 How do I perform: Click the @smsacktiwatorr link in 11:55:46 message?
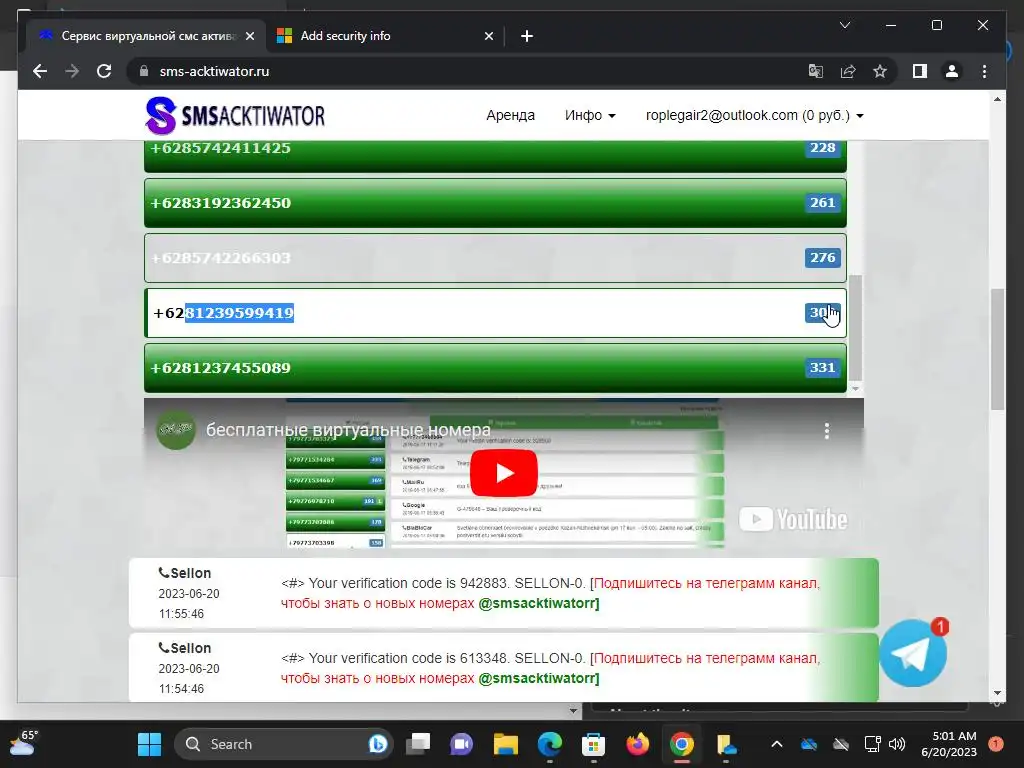[x=539, y=603]
